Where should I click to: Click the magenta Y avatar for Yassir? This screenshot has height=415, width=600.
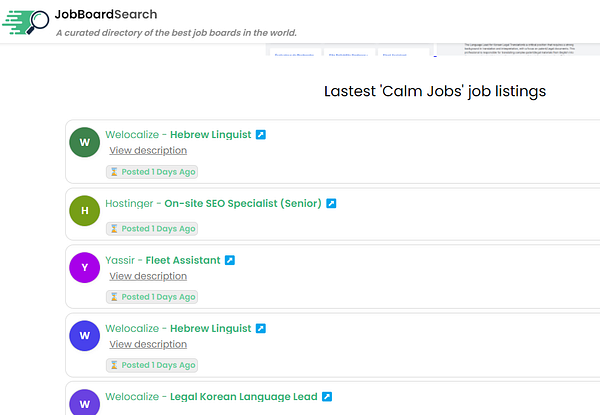(x=85, y=267)
